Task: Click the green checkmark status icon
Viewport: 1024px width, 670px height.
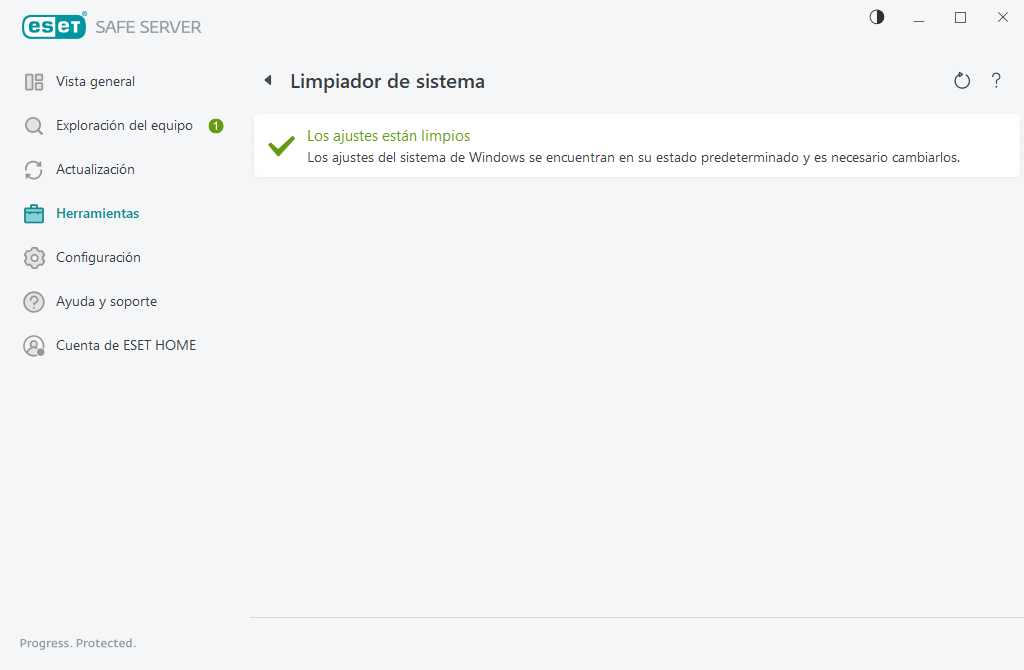Action: coord(279,144)
